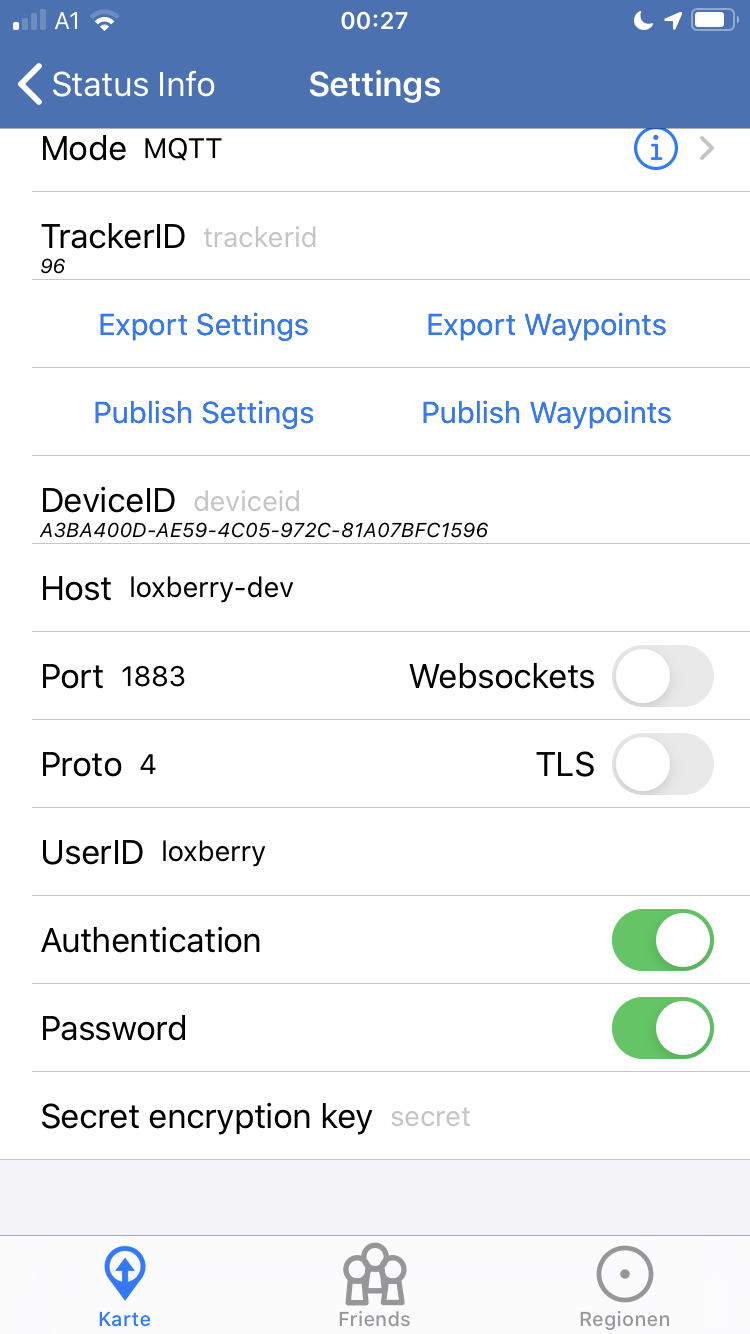Tap the back arrow to Status Info
Screen dimensions: 750x1334
32,85
